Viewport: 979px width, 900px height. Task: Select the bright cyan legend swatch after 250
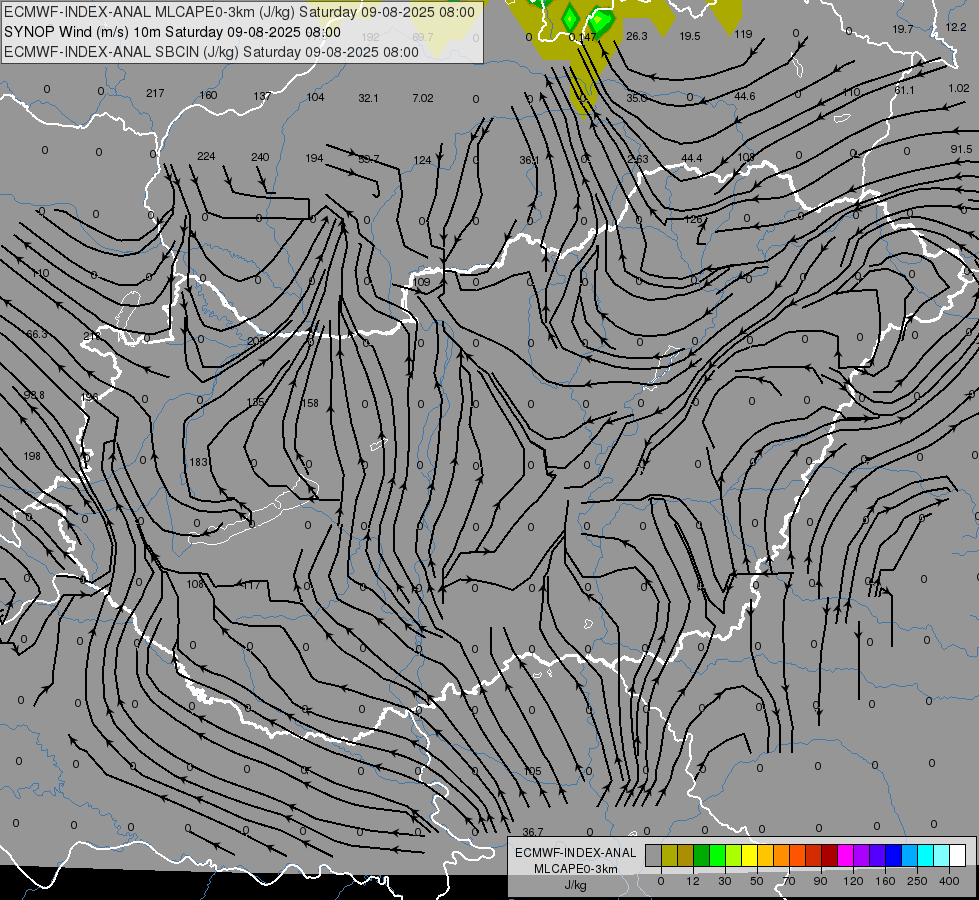925,856
